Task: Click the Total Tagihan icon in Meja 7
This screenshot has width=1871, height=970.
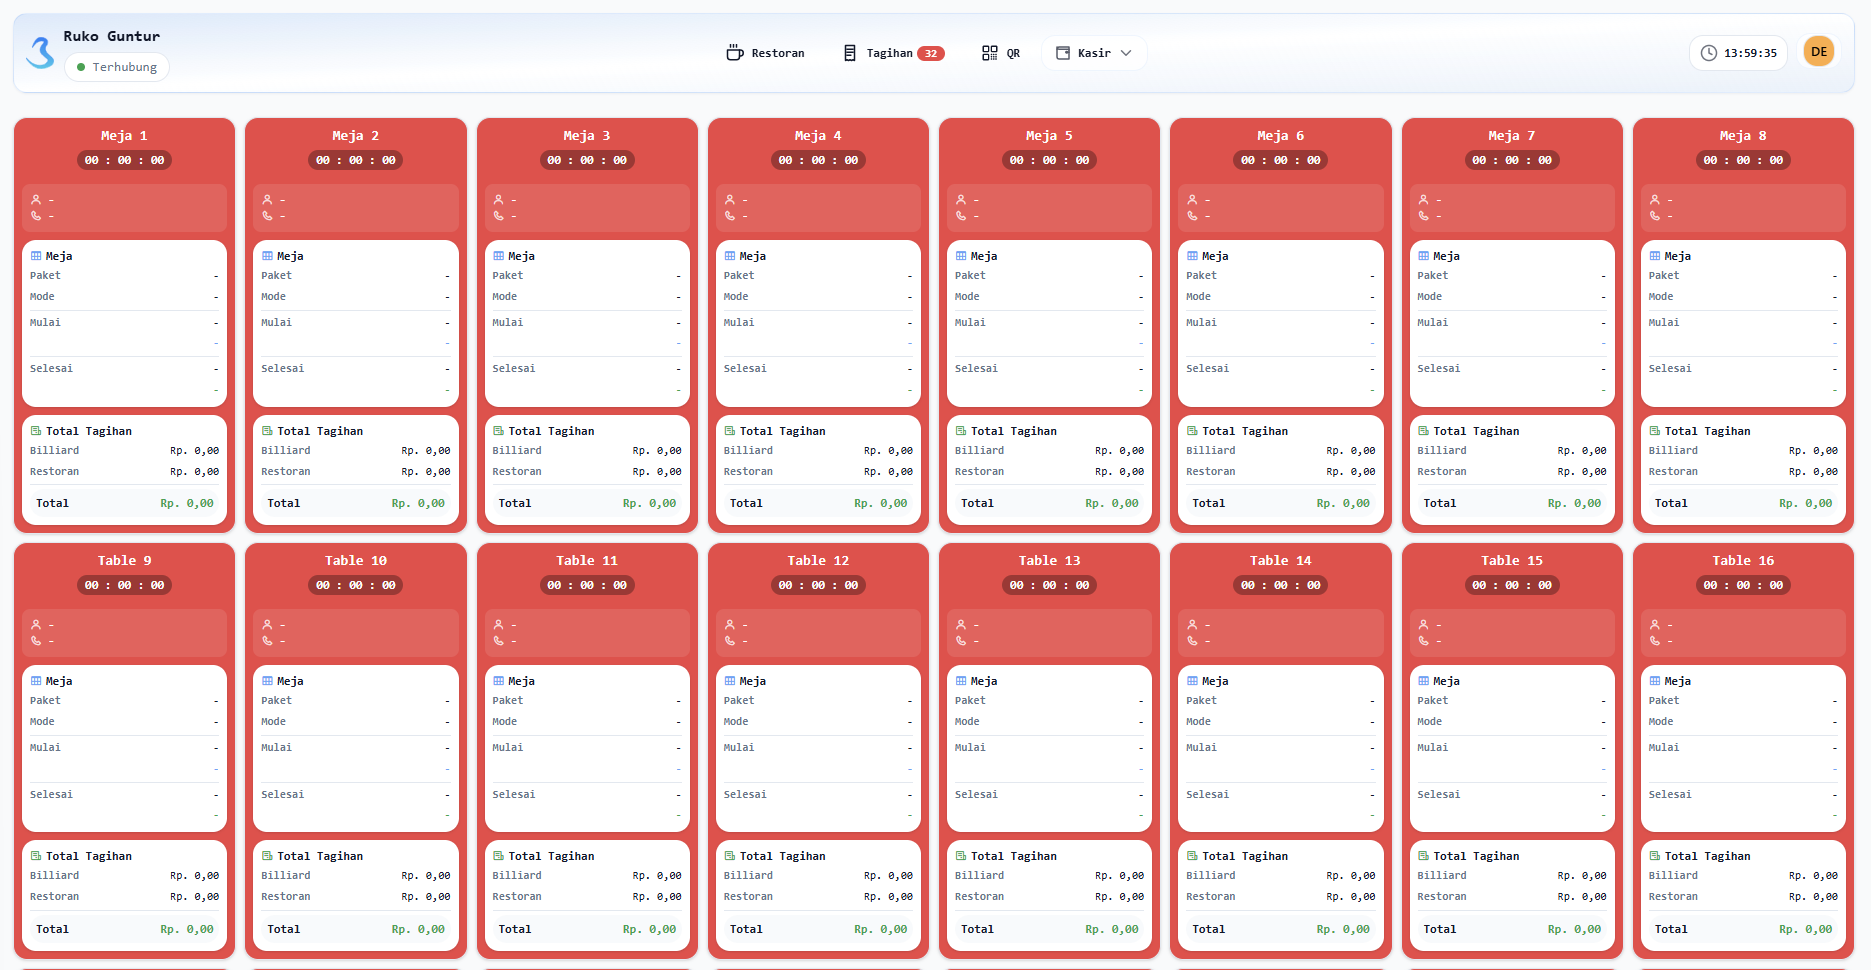Action: coord(1423,431)
